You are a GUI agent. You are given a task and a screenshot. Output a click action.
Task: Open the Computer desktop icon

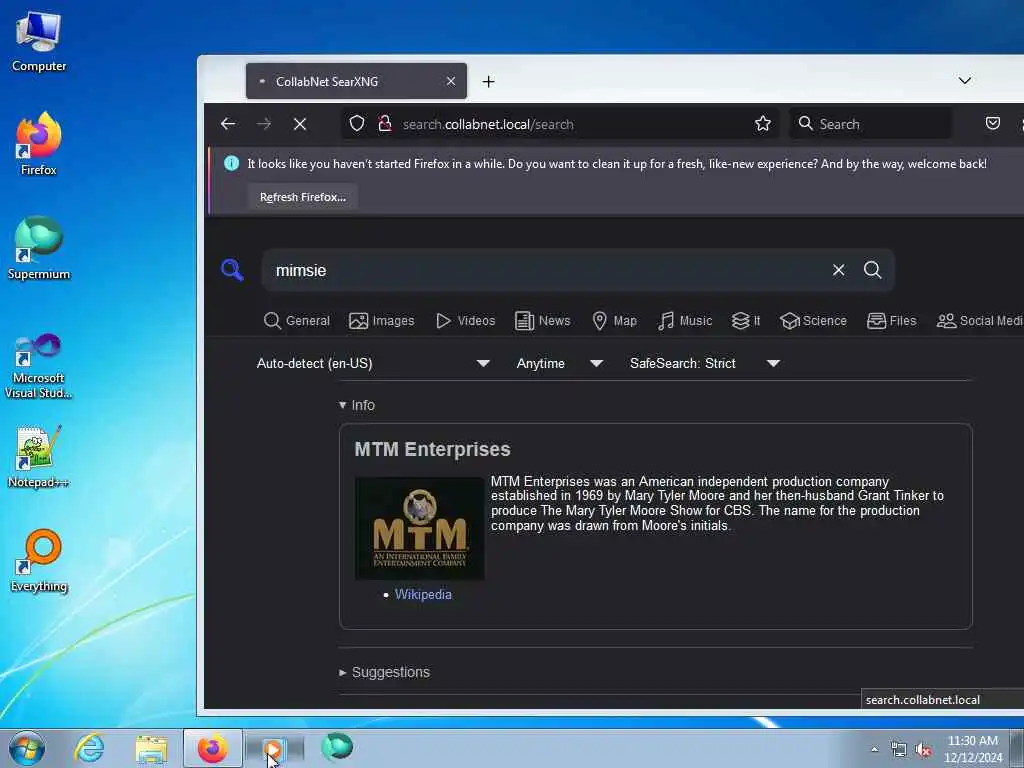point(39,42)
